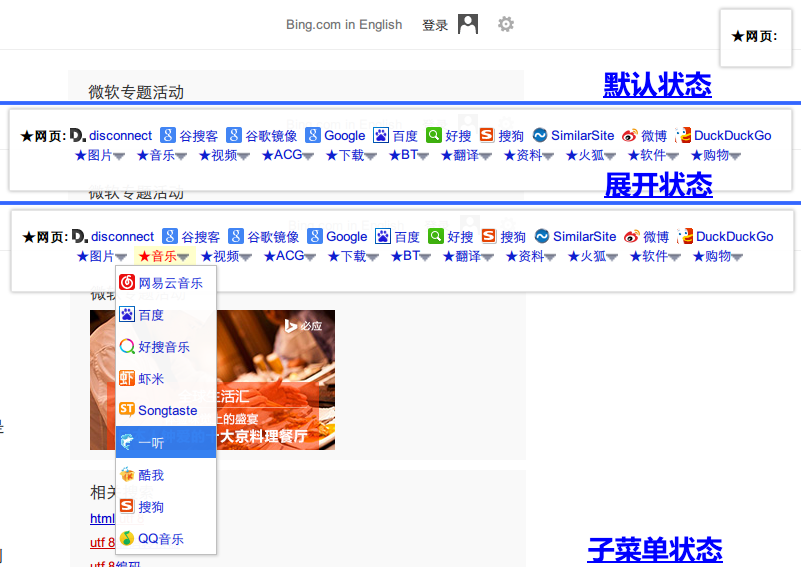Click SimilarSite link text in the 子菜单状态 toolbar
Screen dimensions: 801x567
point(584,237)
